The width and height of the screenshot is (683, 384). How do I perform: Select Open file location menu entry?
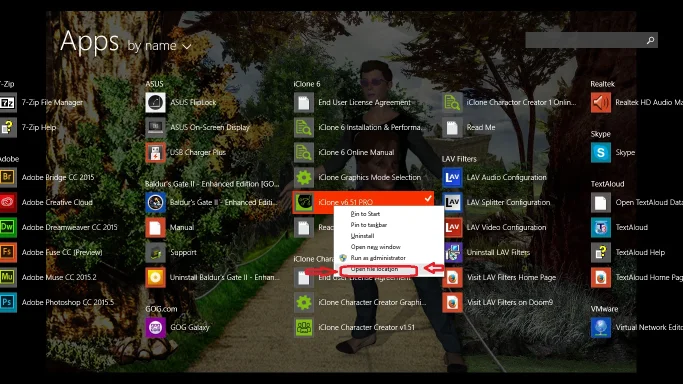coord(374,269)
